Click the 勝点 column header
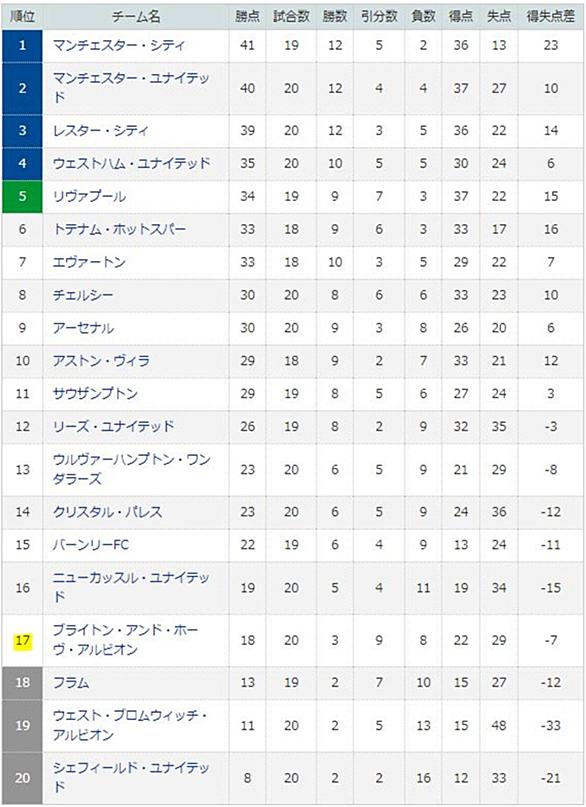The height and width of the screenshot is (807, 586). (247, 16)
